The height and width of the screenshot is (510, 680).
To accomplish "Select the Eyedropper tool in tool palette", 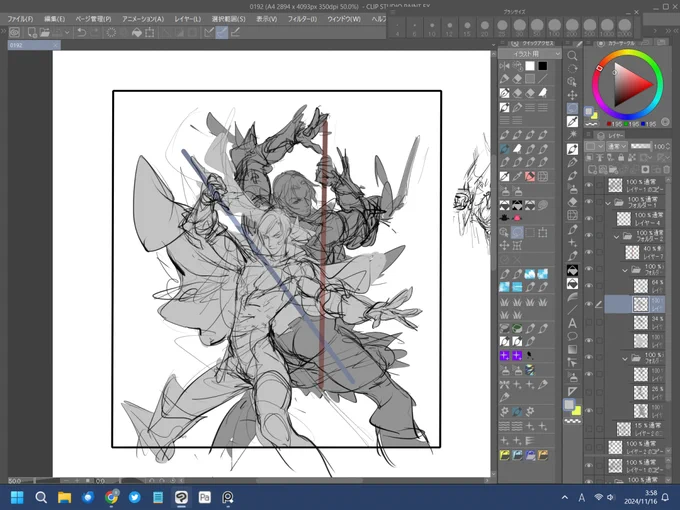I will [572, 122].
